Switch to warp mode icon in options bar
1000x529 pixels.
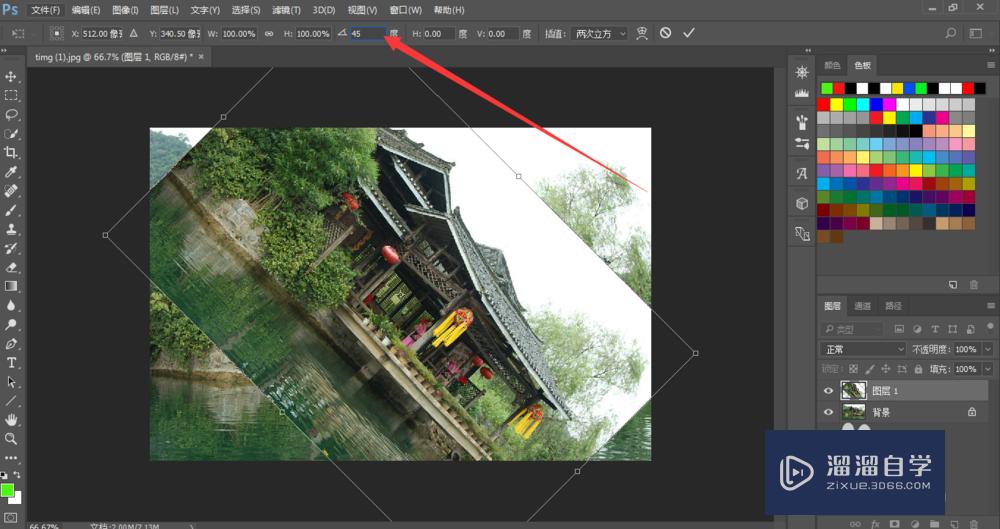click(642, 33)
